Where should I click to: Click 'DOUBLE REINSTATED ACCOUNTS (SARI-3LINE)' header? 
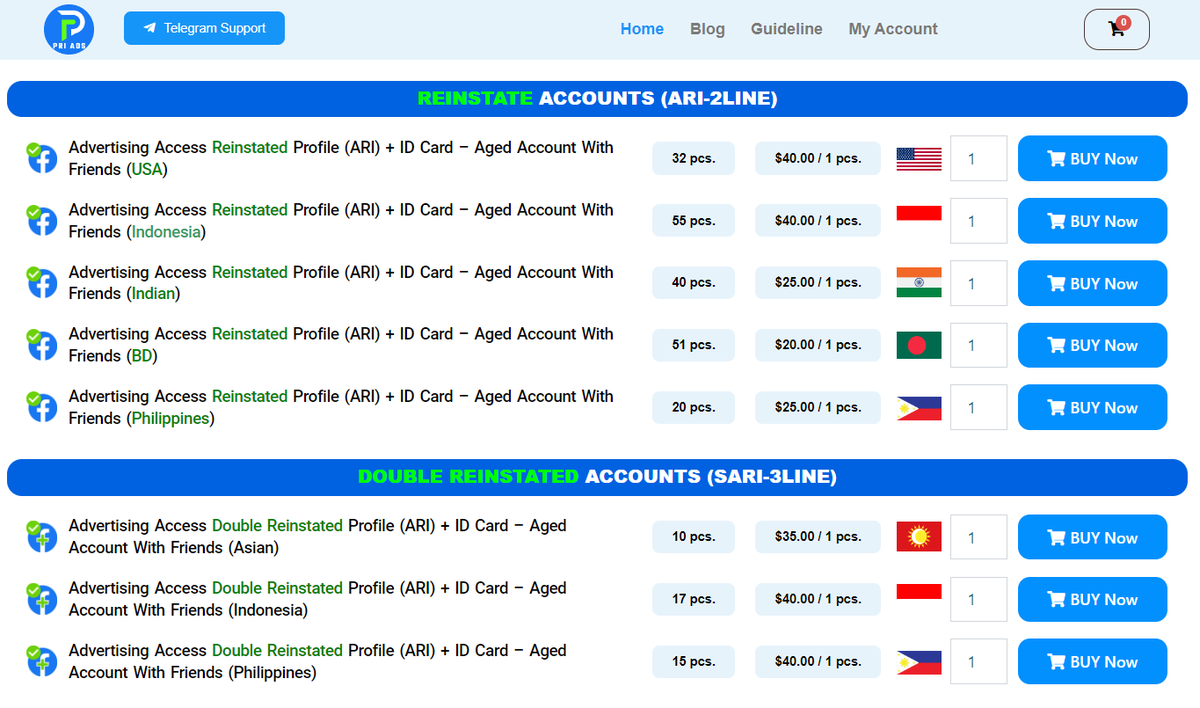tap(597, 477)
